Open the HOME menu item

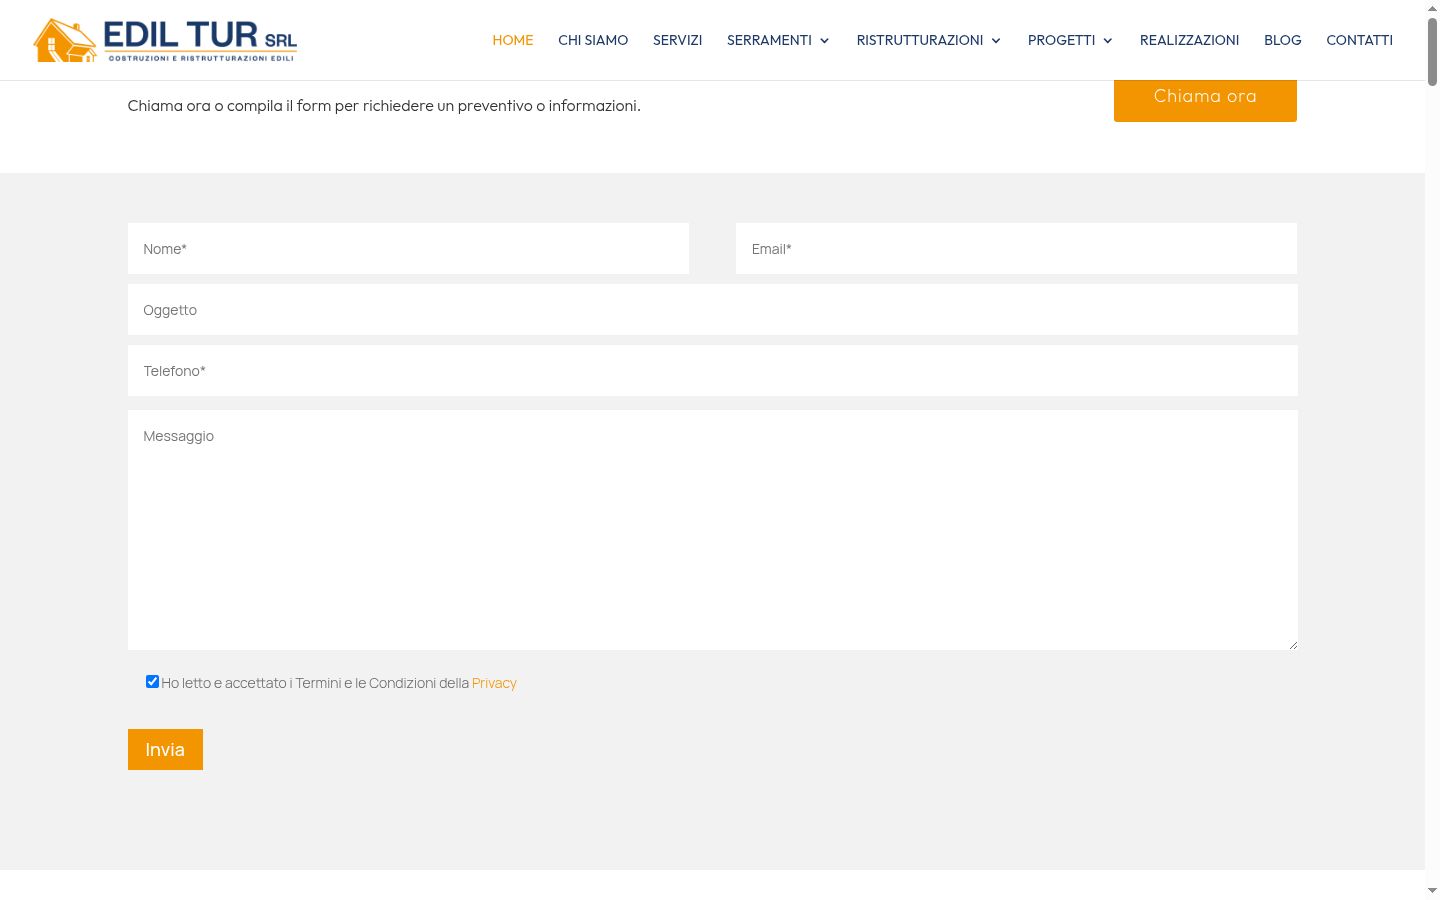pos(512,40)
